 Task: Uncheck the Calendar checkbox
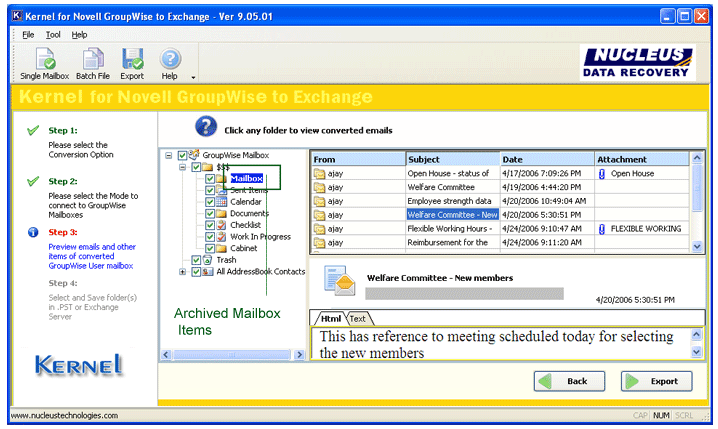pos(210,202)
